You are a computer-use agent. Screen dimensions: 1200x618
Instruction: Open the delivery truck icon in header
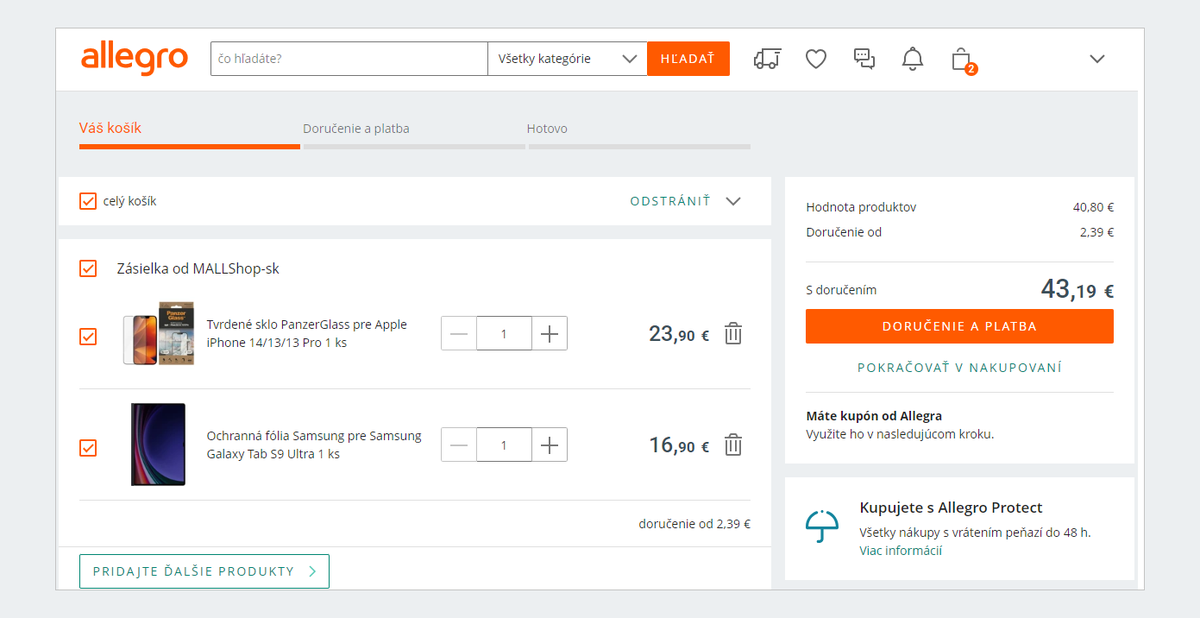pyautogui.click(x=767, y=59)
